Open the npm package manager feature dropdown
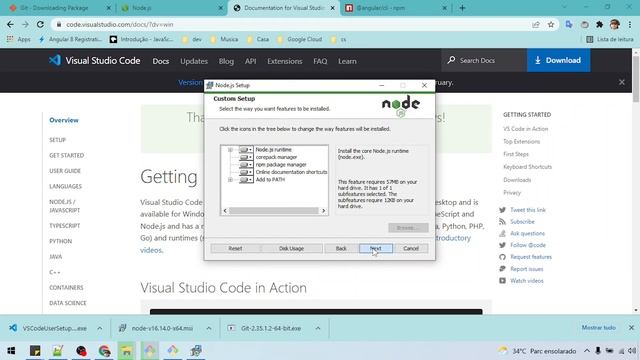The height and width of the screenshot is (360, 640). pyautogui.click(x=246, y=164)
